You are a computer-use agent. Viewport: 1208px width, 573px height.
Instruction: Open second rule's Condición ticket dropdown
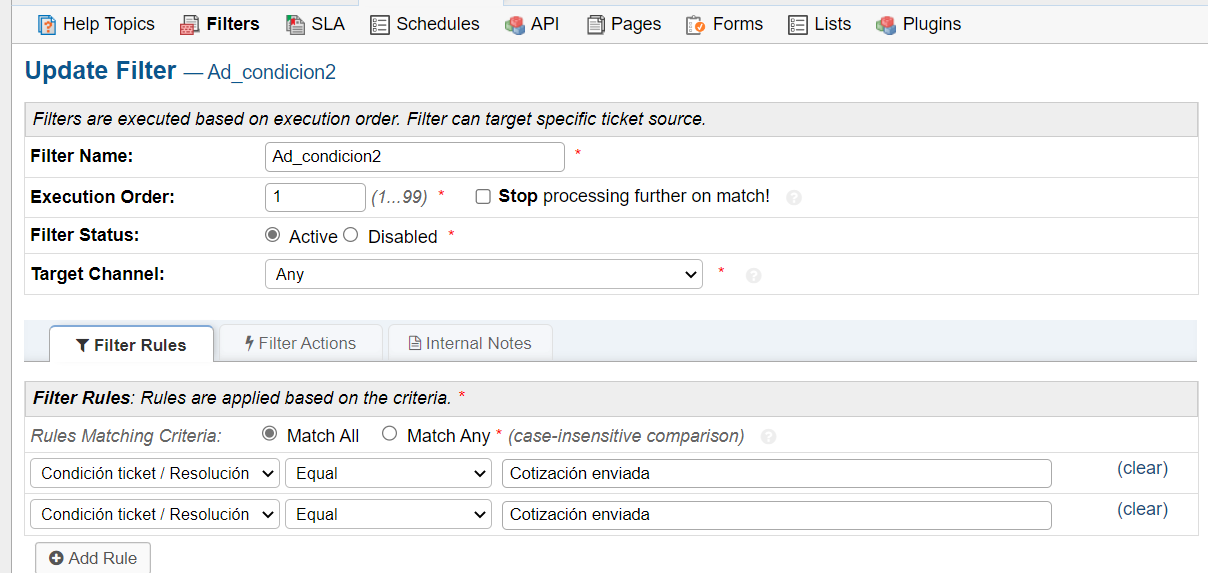[155, 514]
